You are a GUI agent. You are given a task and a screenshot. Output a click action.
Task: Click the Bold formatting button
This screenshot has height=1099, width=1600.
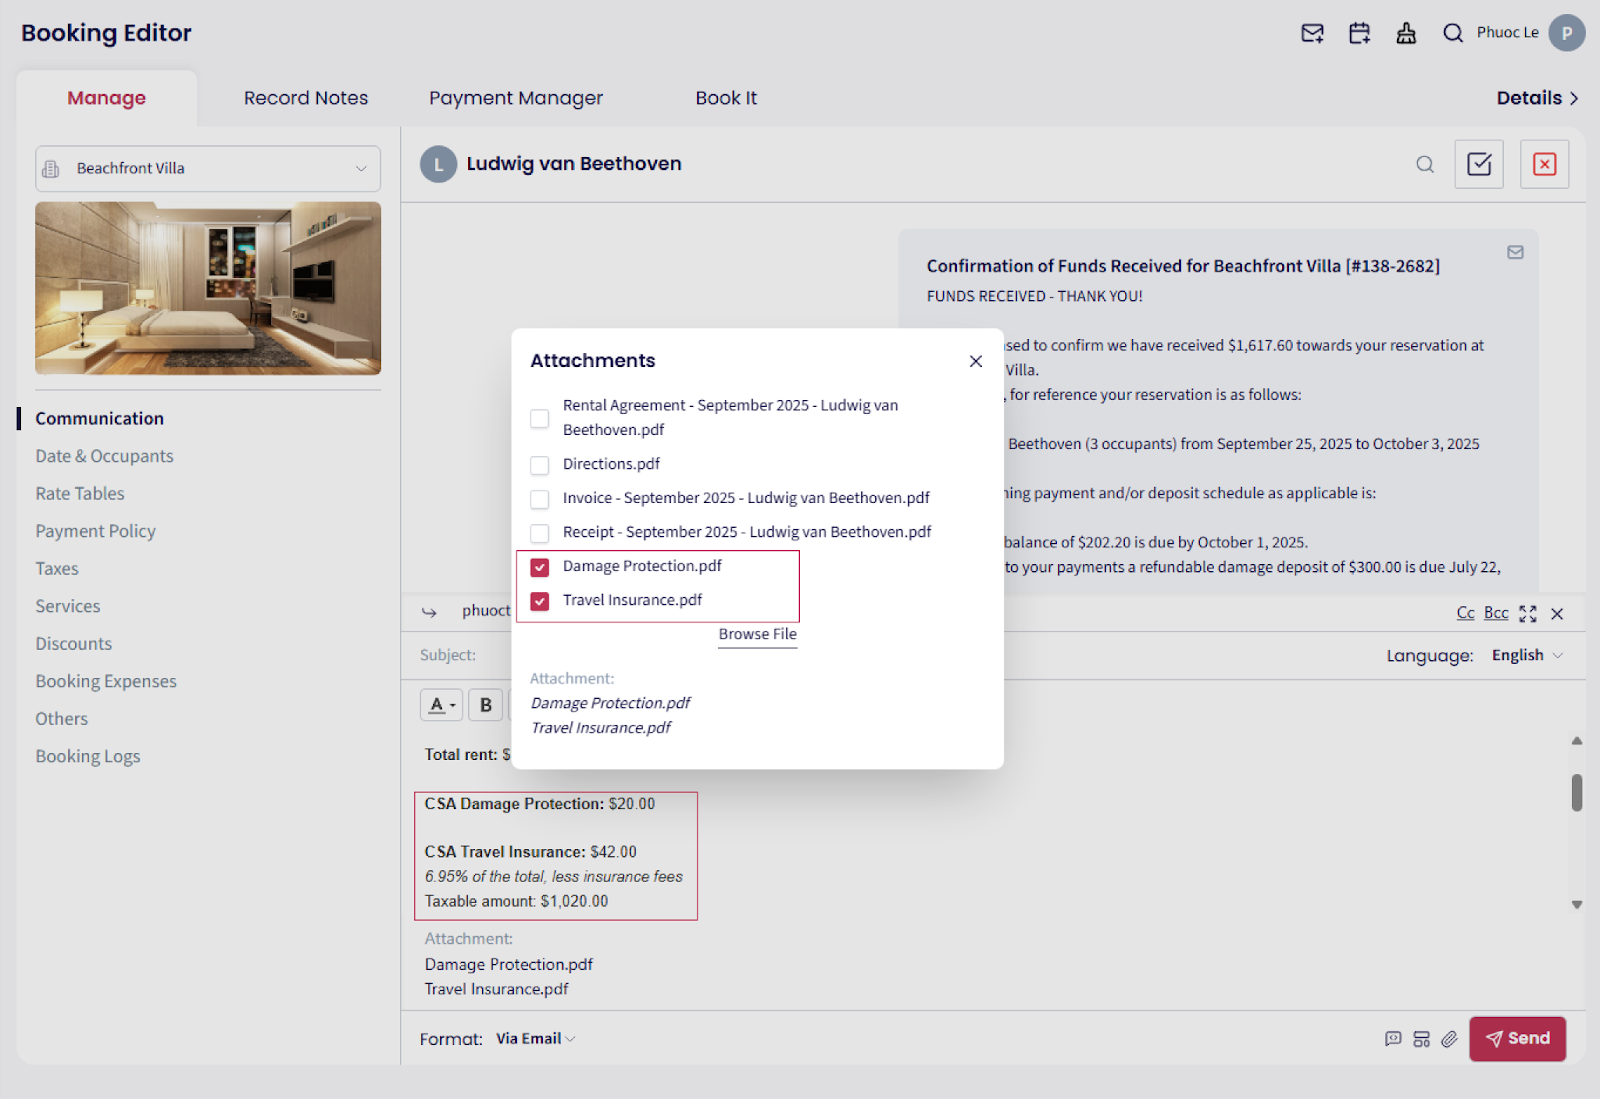tap(486, 705)
